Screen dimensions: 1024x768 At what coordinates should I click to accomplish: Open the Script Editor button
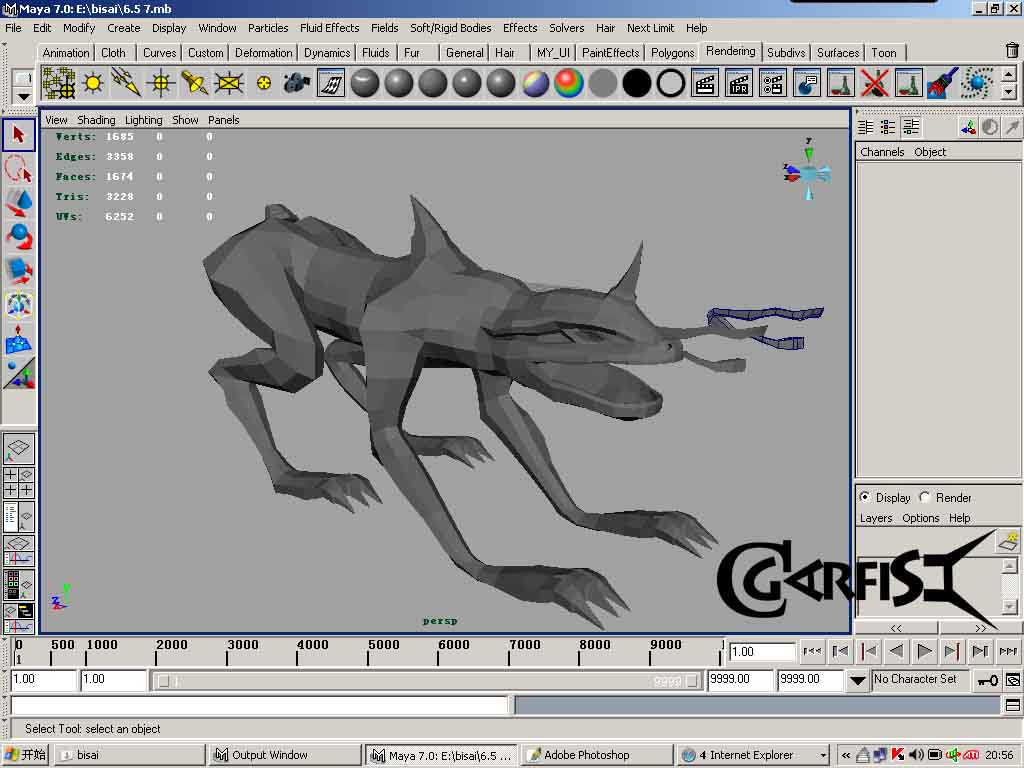coord(1012,705)
